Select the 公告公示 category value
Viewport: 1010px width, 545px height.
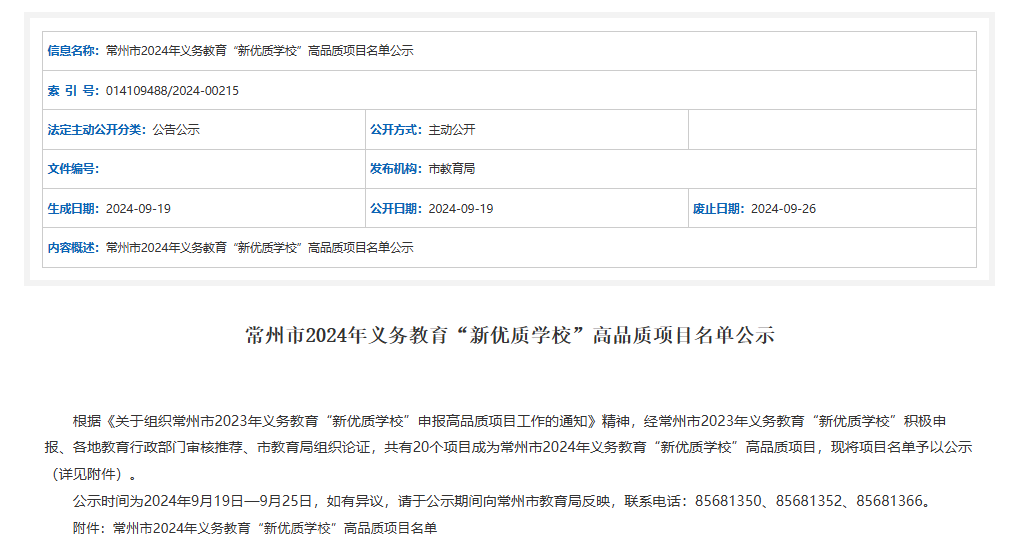tap(176, 130)
